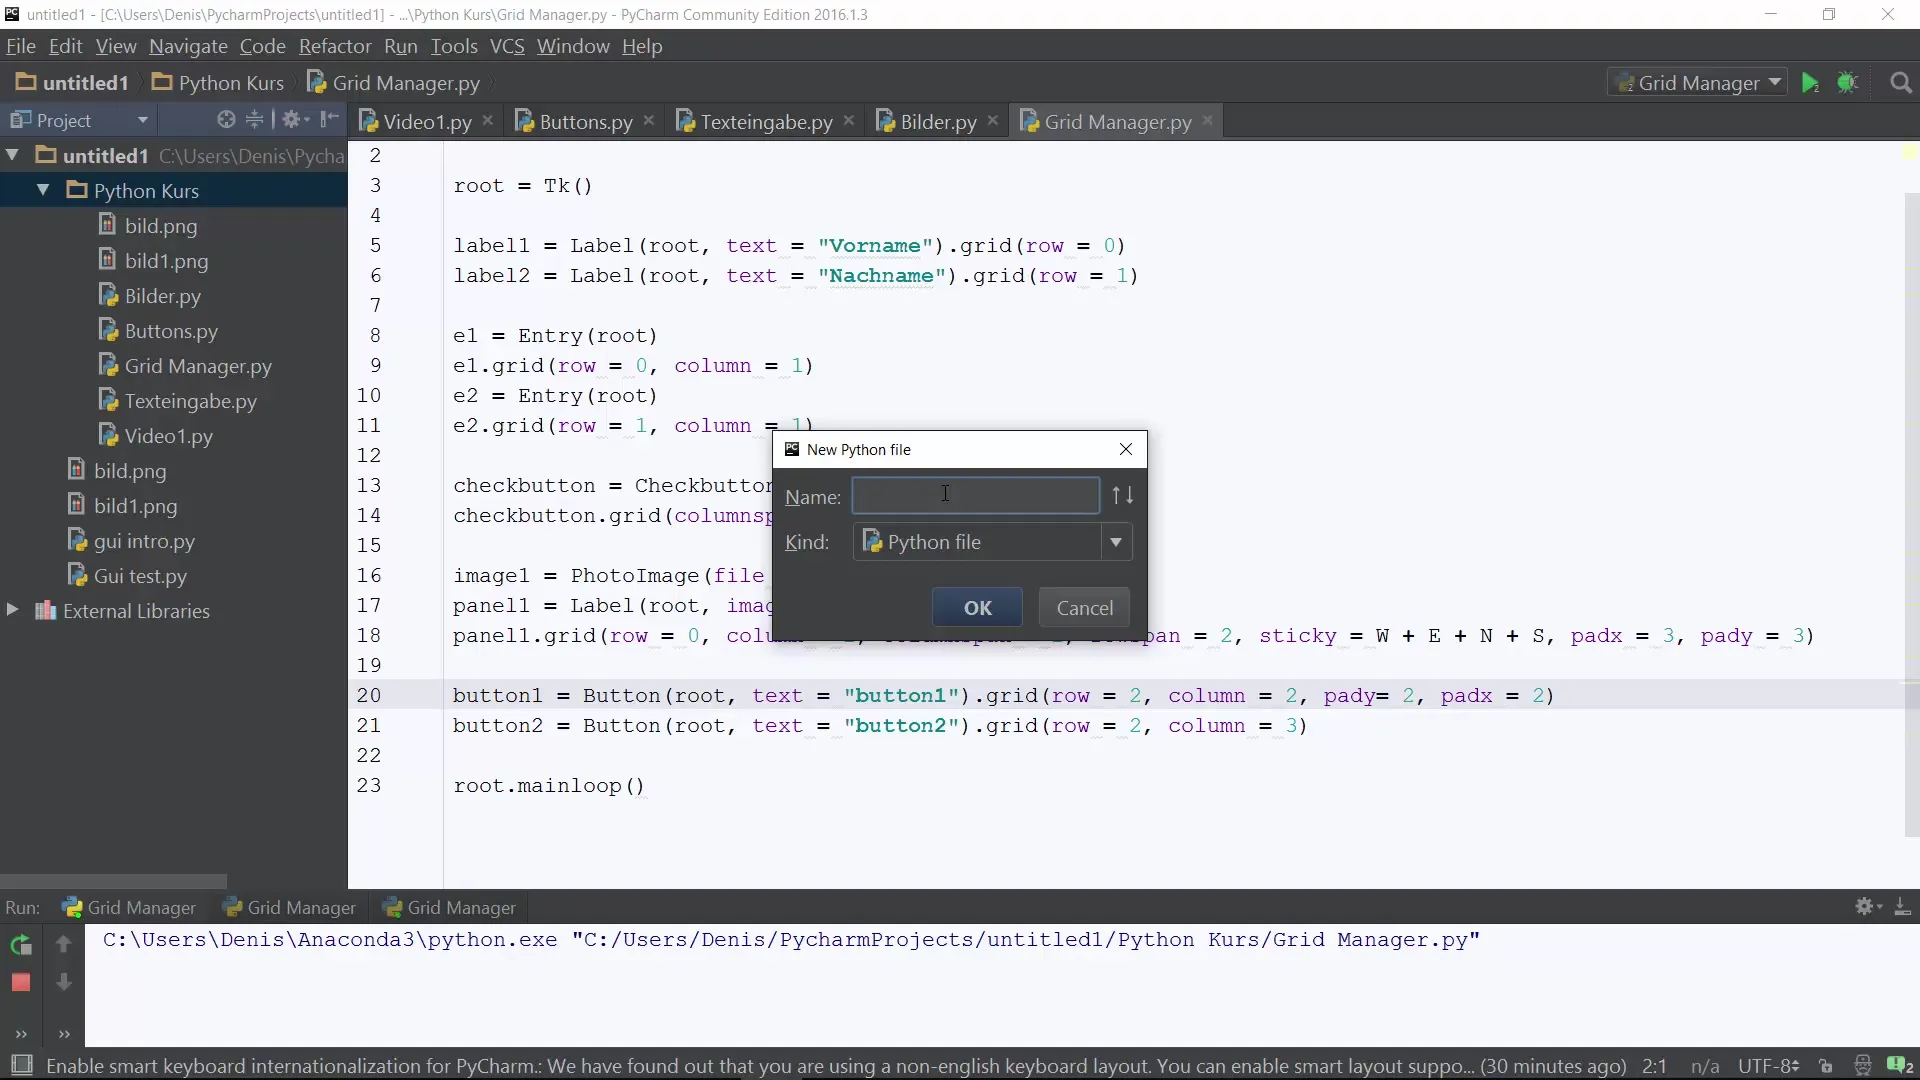Click the 2:1 cursor position in status bar
1920x1080 pixels.
tap(1654, 1066)
